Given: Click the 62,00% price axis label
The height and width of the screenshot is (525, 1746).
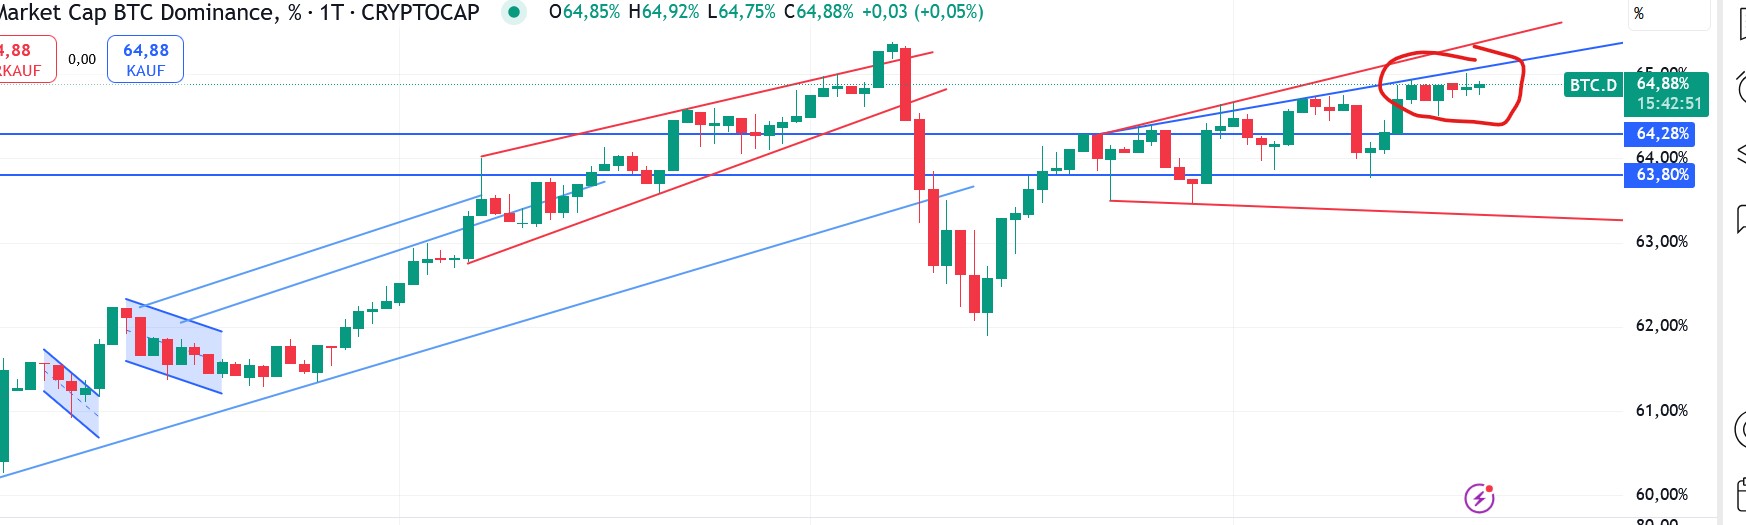Looking at the screenshot, I should click(x=1661, y=326).
